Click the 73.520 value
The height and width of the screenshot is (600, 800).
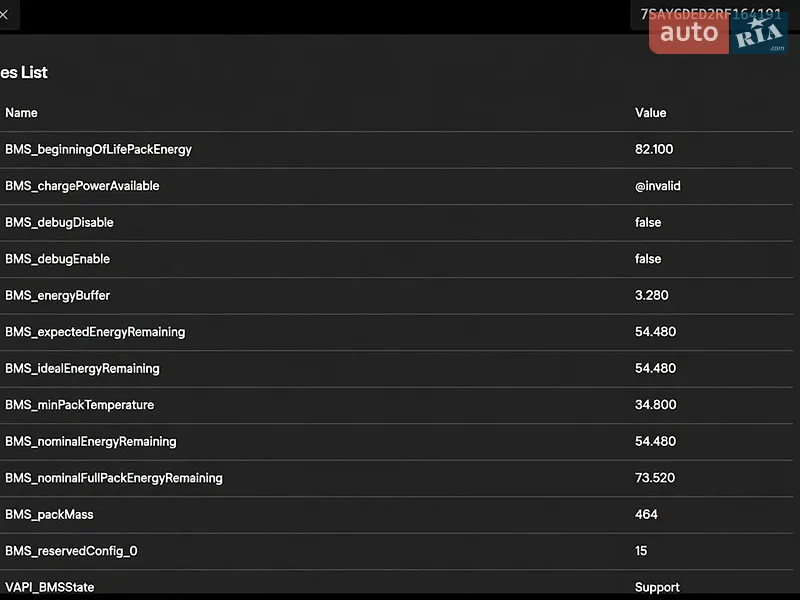click(x=655, y=478)
